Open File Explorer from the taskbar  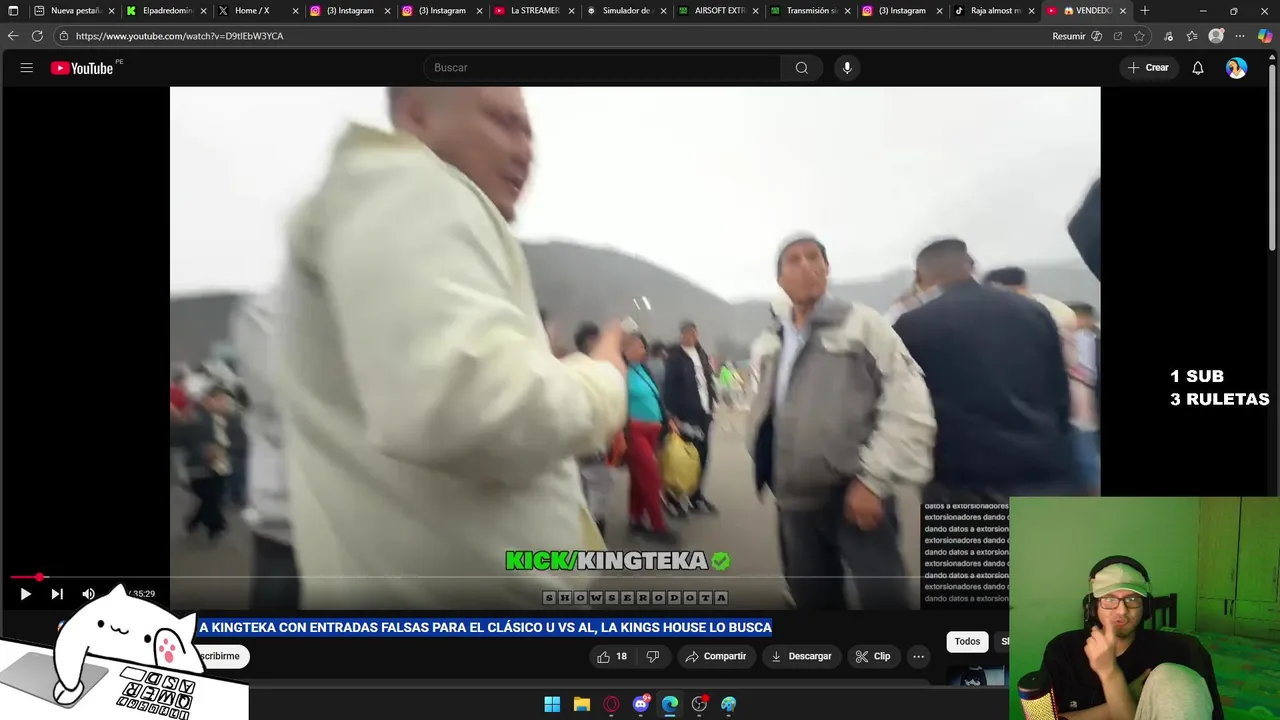[x=581, y=704]
